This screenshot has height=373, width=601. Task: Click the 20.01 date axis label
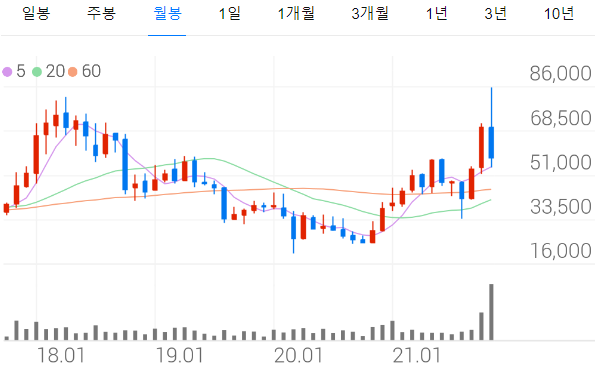click(299, 355)
